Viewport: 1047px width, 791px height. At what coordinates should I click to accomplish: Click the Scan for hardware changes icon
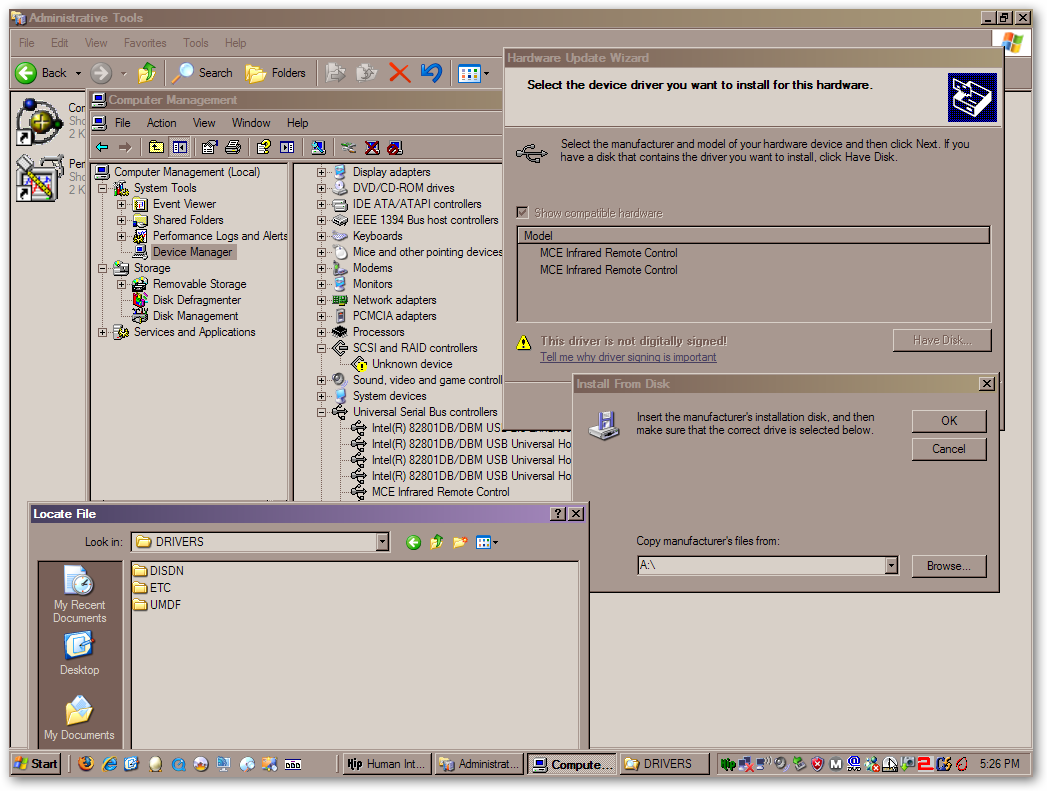click(x=318, y=148)
